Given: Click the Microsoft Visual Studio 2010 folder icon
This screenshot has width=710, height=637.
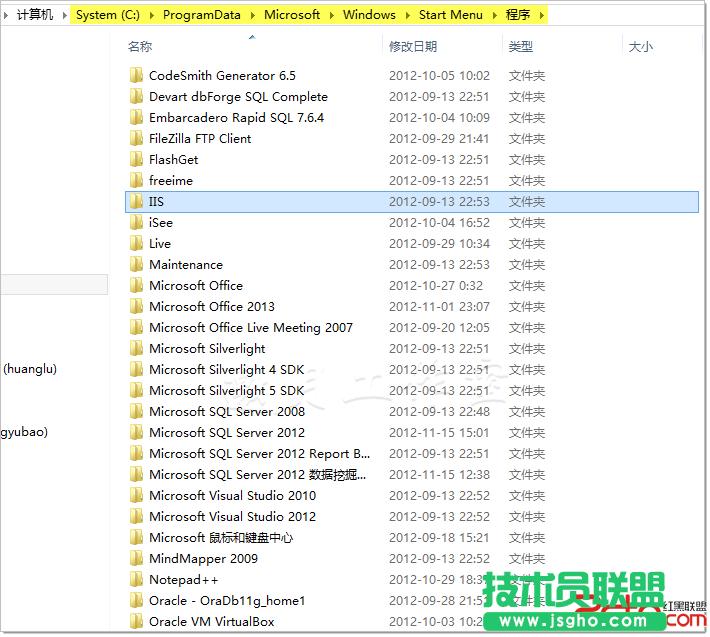Looking at the screenshot, I should click(136, 495).
